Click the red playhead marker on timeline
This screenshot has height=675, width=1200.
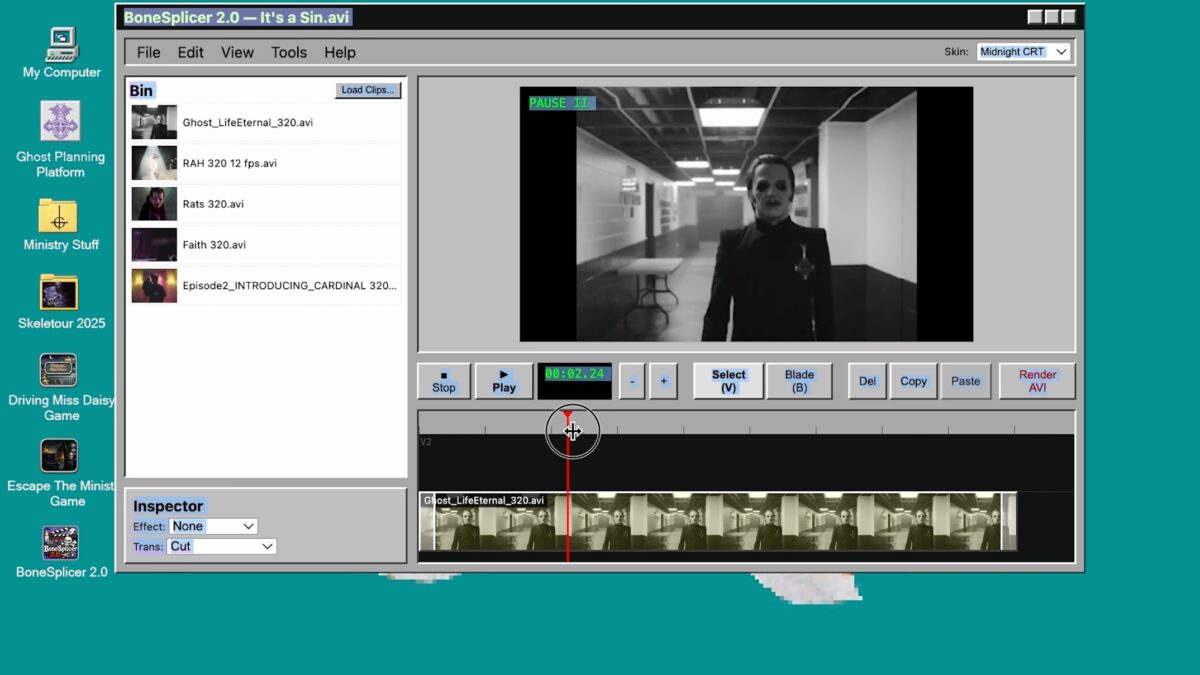coord(568,416)
